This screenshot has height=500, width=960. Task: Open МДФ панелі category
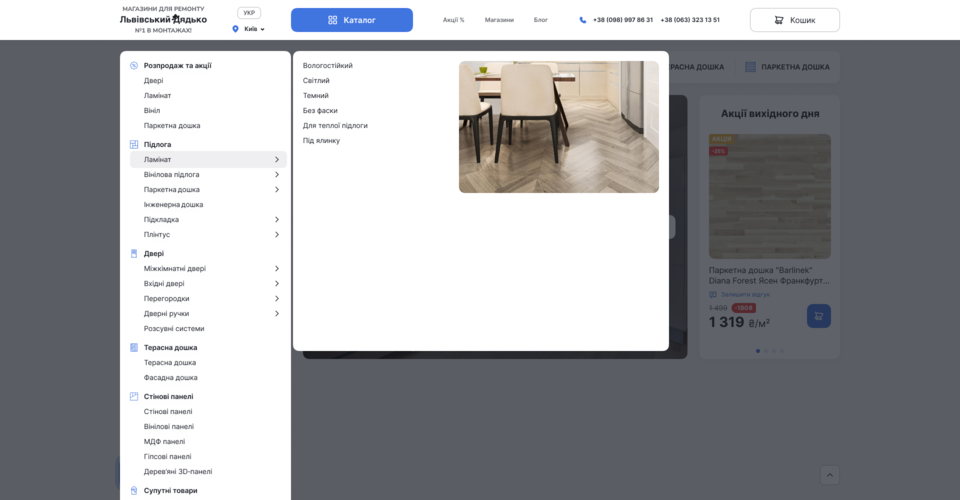coord(164,441)
